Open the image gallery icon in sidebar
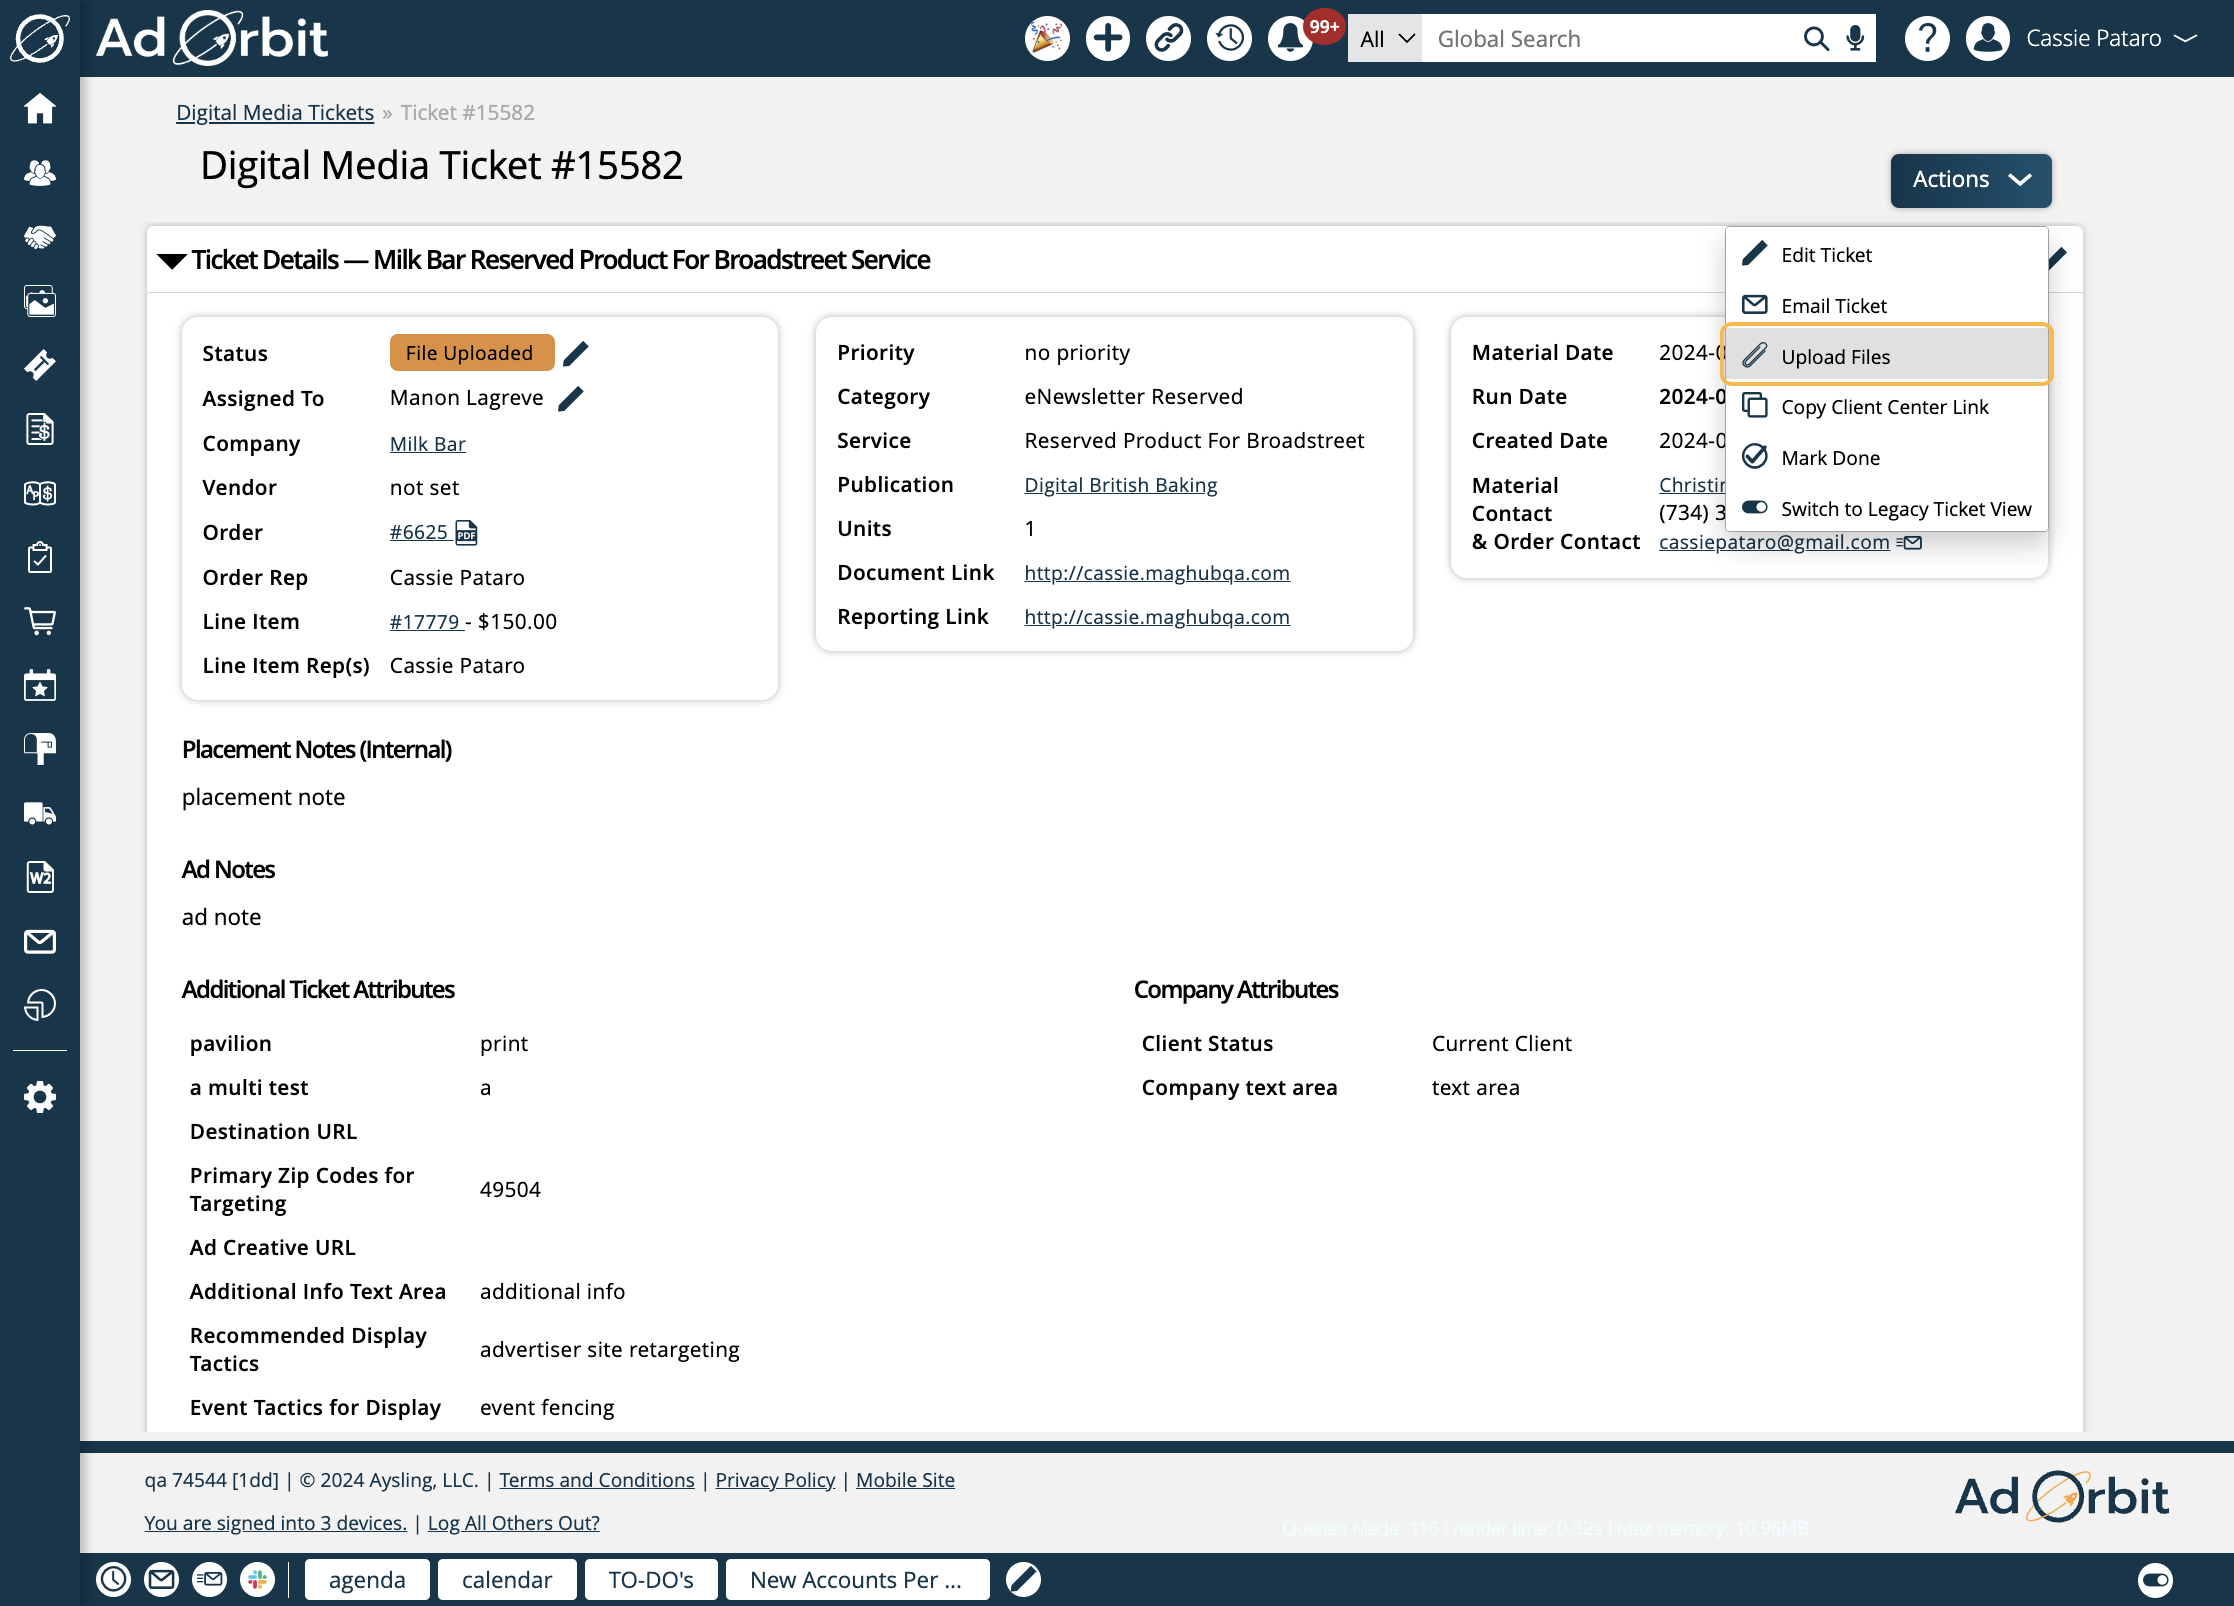 [x=40, y=301]
